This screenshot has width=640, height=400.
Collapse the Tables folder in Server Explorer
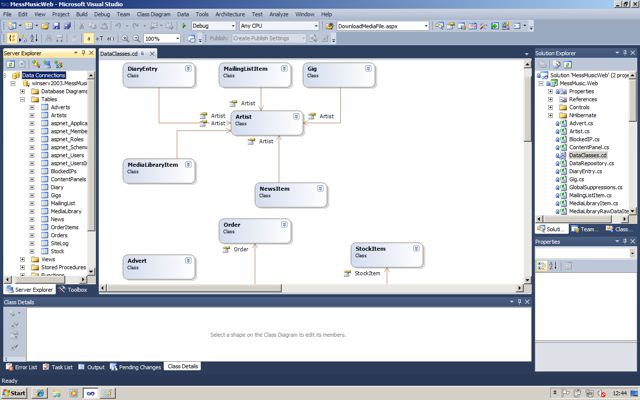coord(22,99)
